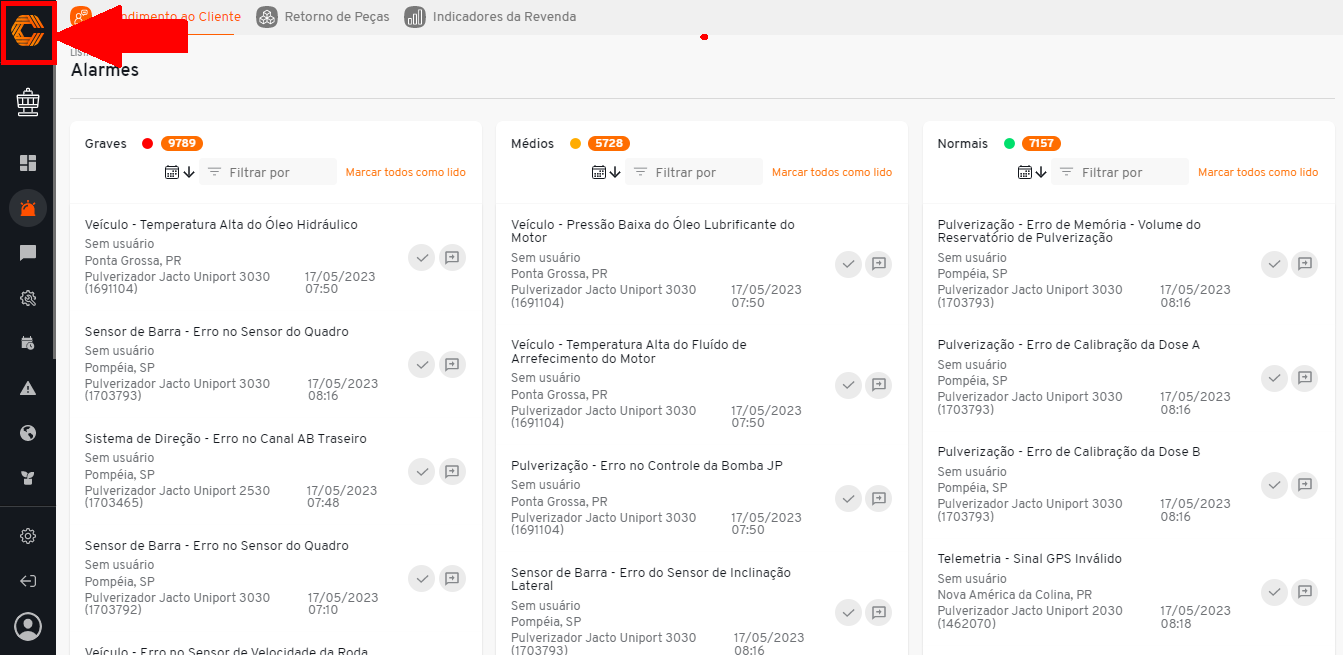The height and width of the screenshot is (655, 1343).
Task: Click the settings gear icon in sidebar
Action: pyautogui.click(x=28, y=536)
